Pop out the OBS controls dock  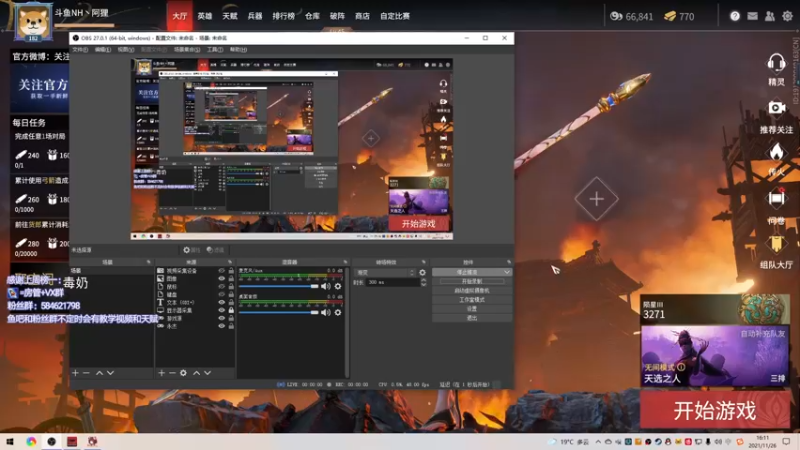click(509, 262)
